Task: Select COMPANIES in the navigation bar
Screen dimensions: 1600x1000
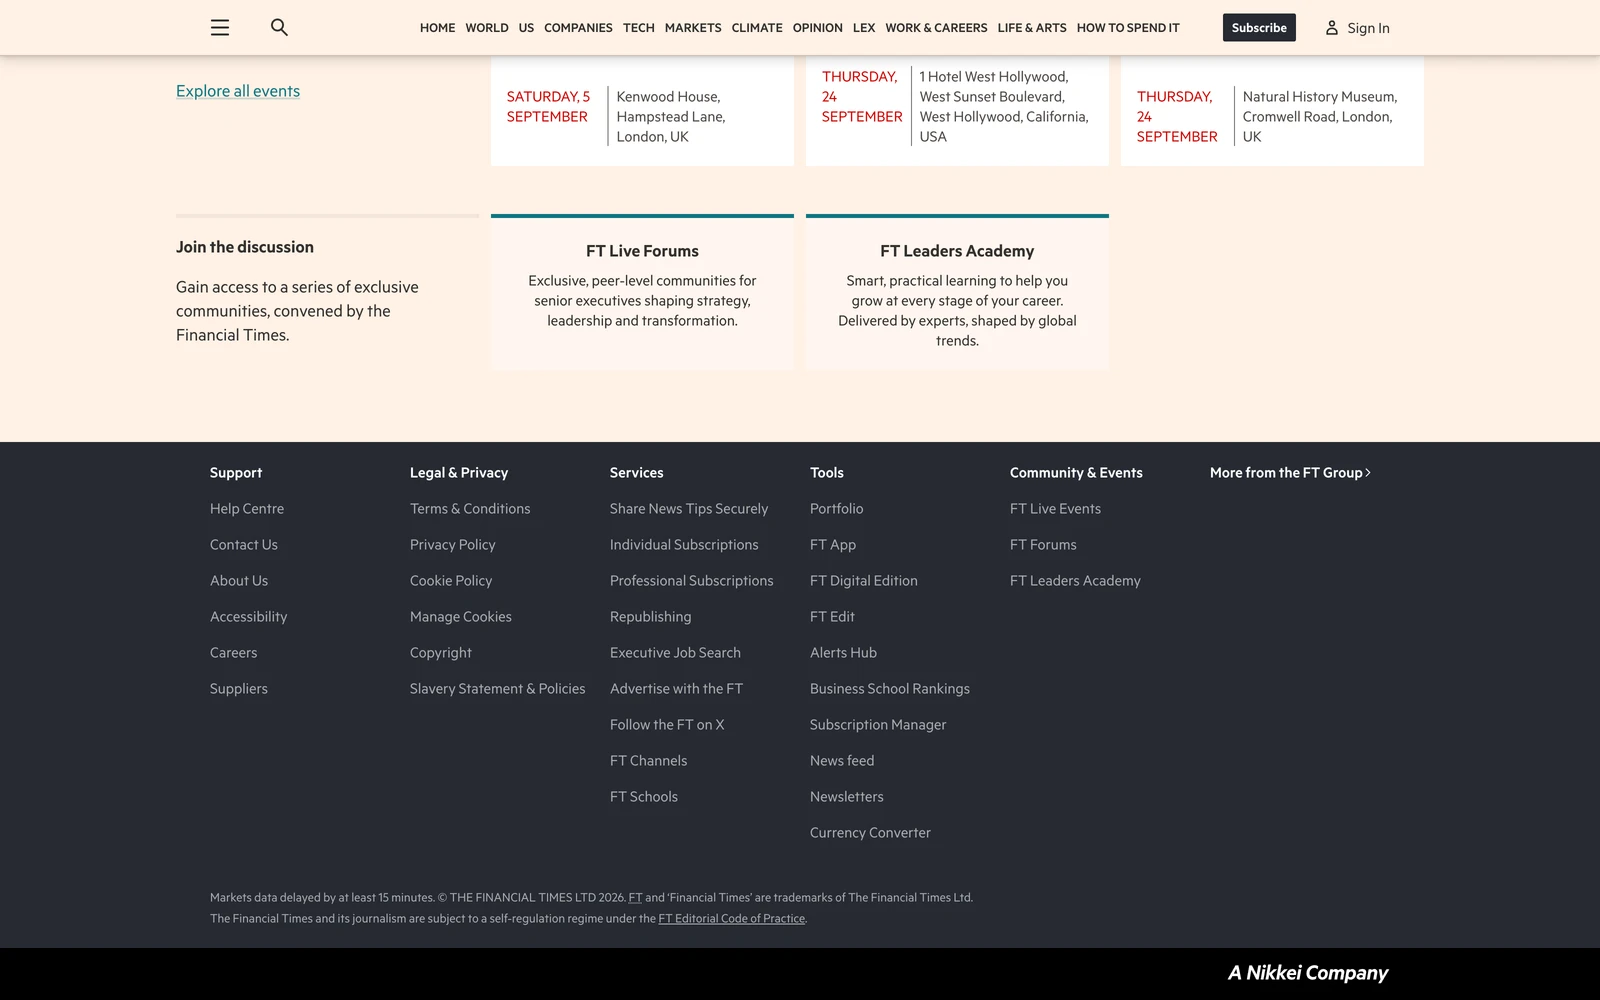Action: pos(578,28)
